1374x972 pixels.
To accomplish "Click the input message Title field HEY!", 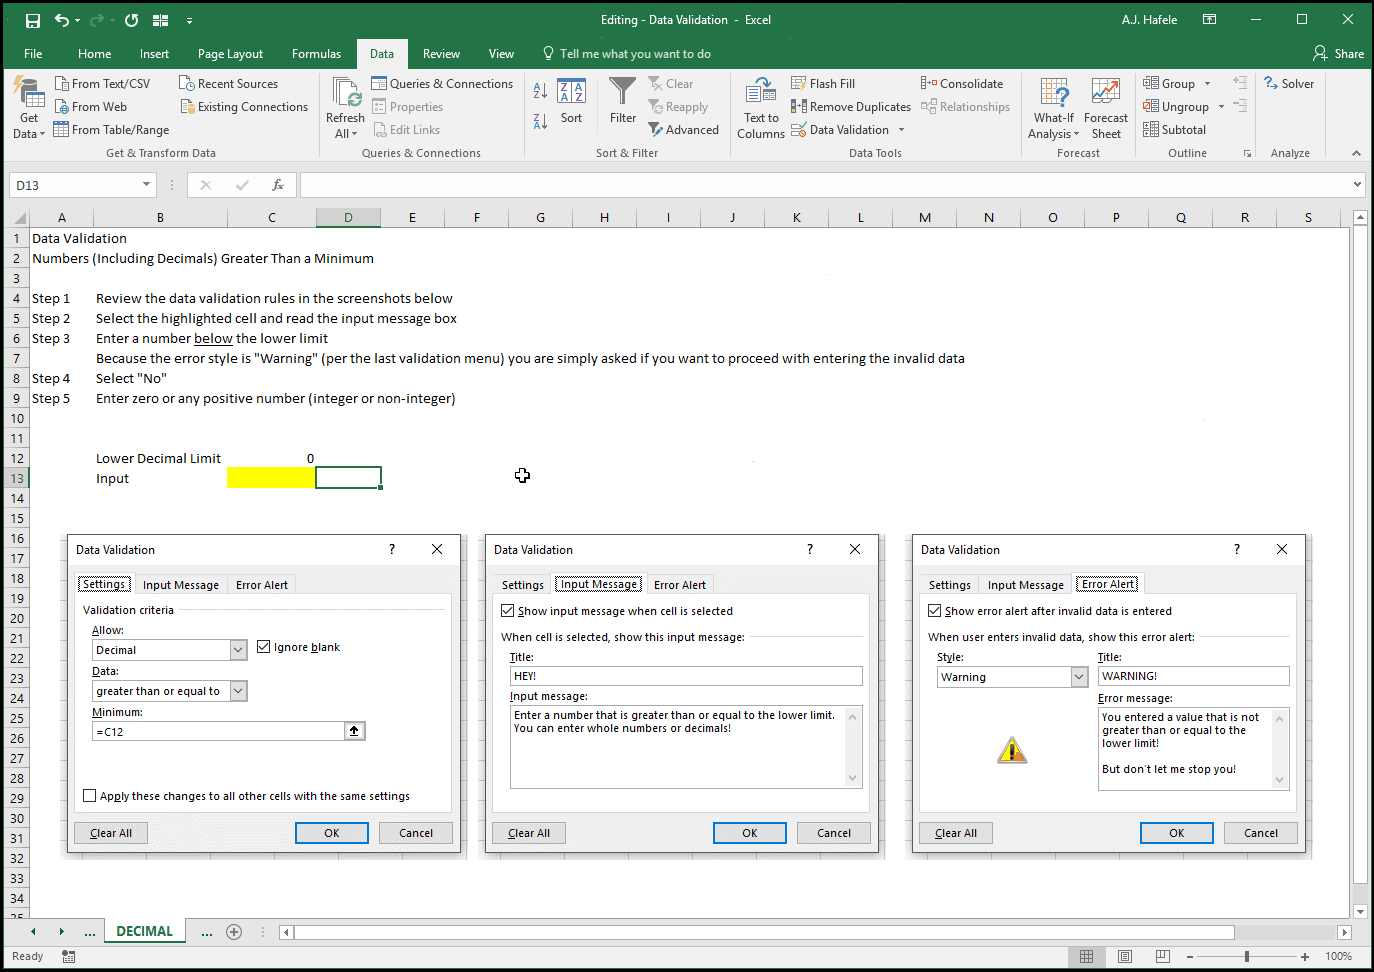I will click(x=686, y=676).
